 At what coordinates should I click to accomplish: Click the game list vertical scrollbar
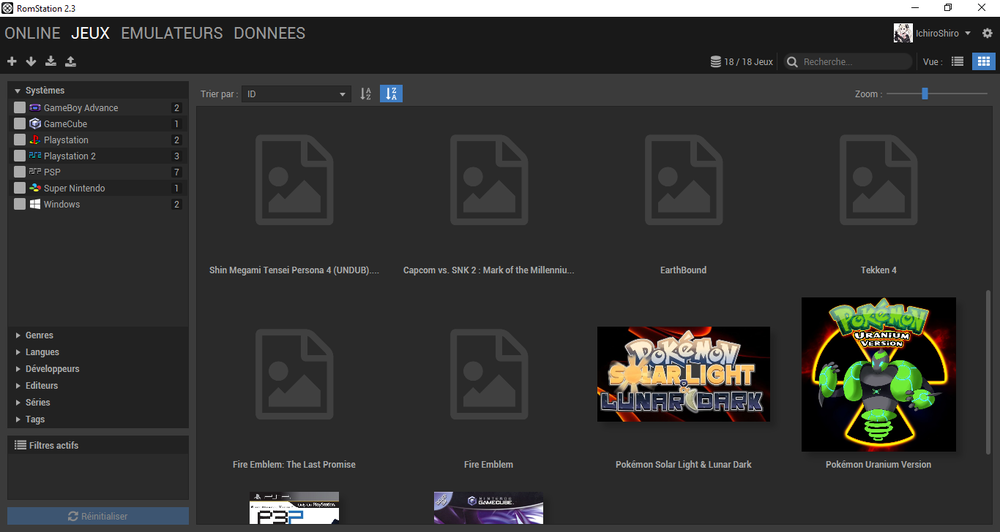989,371
